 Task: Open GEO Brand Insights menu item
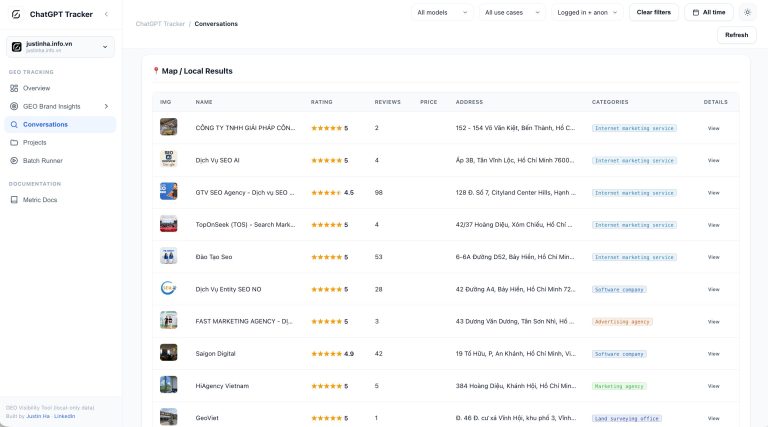[x=51, y=106]
